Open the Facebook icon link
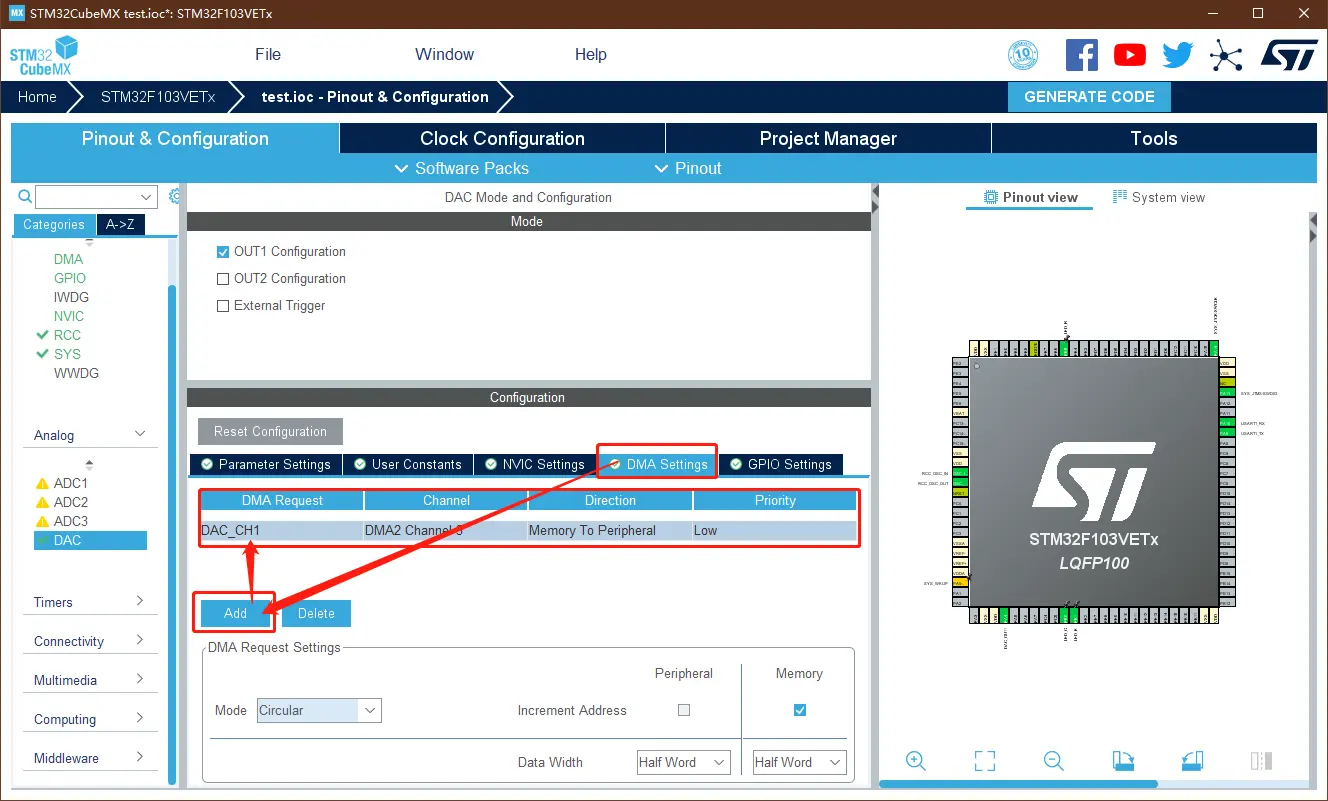 point(1082,55)
